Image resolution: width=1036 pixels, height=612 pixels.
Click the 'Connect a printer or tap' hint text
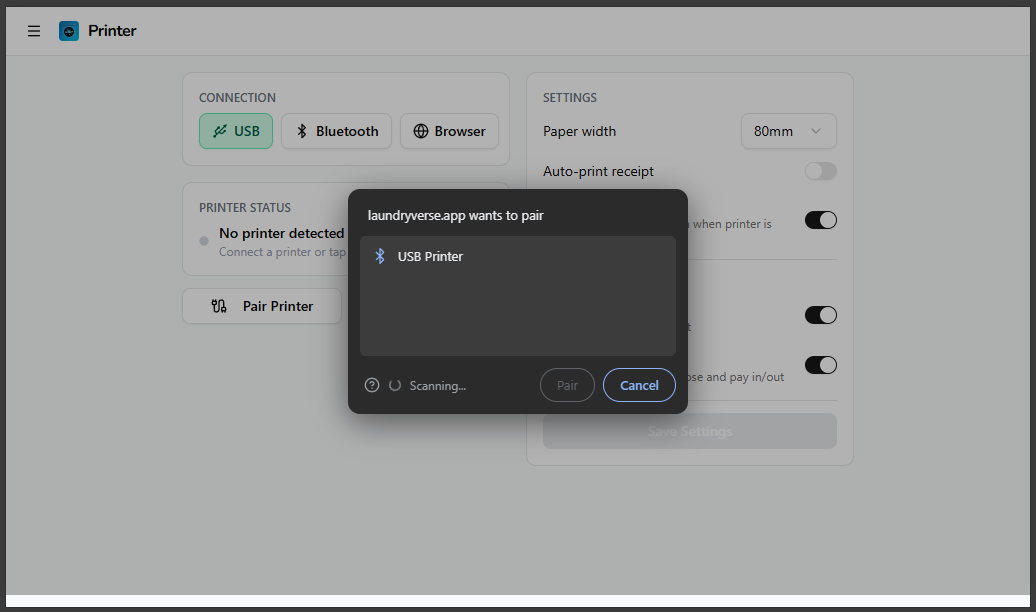click(x=282, y=252)
